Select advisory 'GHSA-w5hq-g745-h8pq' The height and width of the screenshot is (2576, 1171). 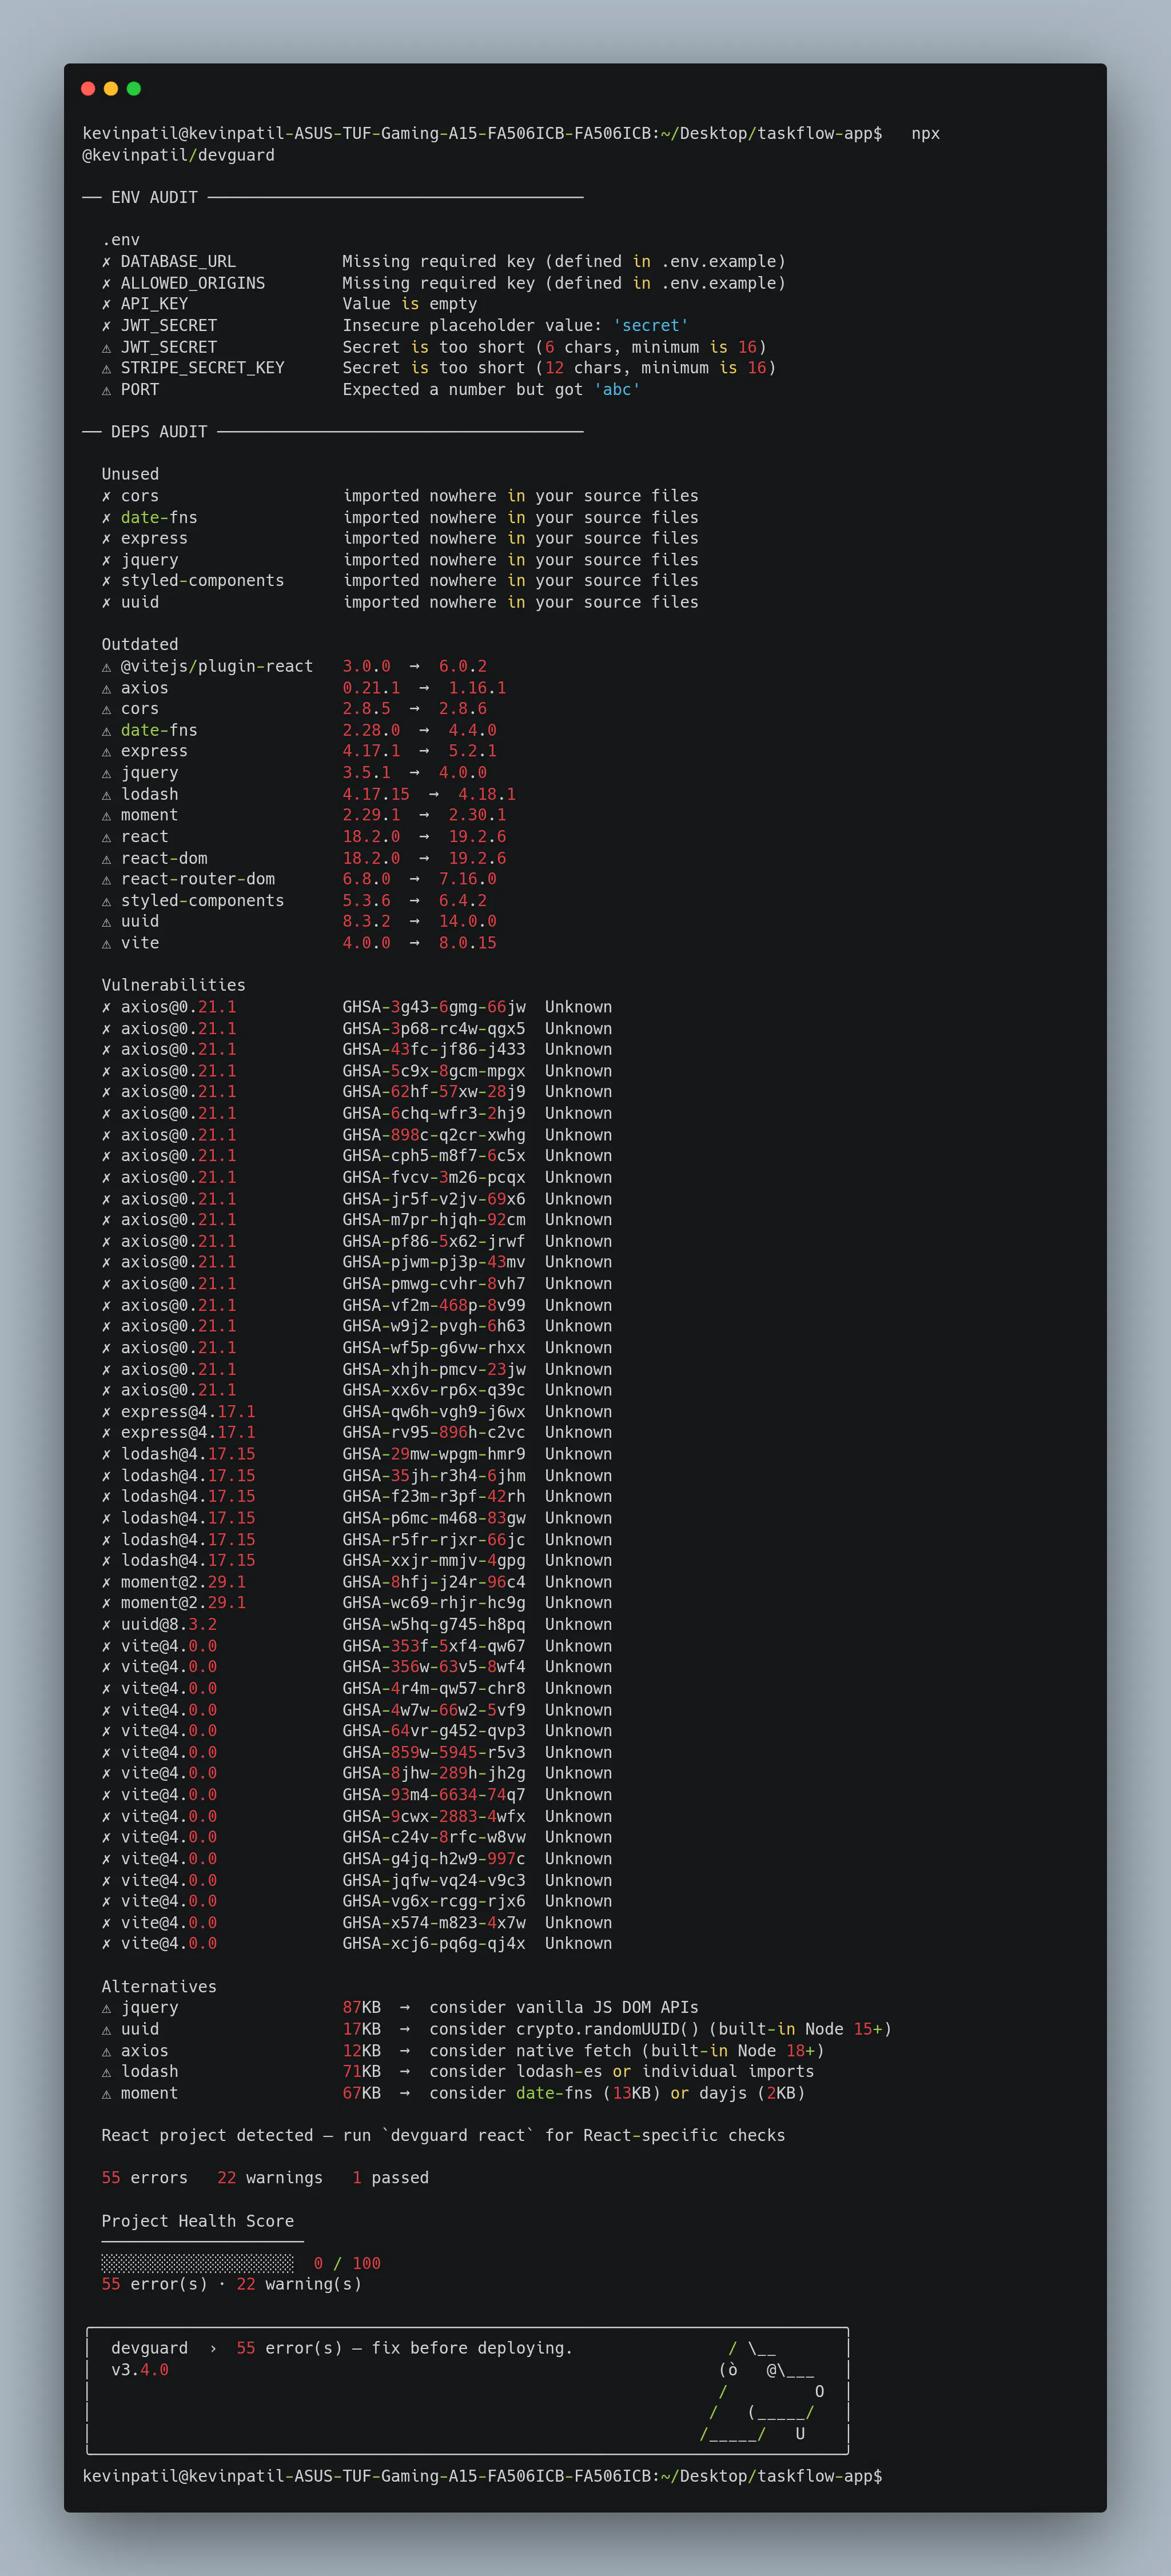[434, 1624]
